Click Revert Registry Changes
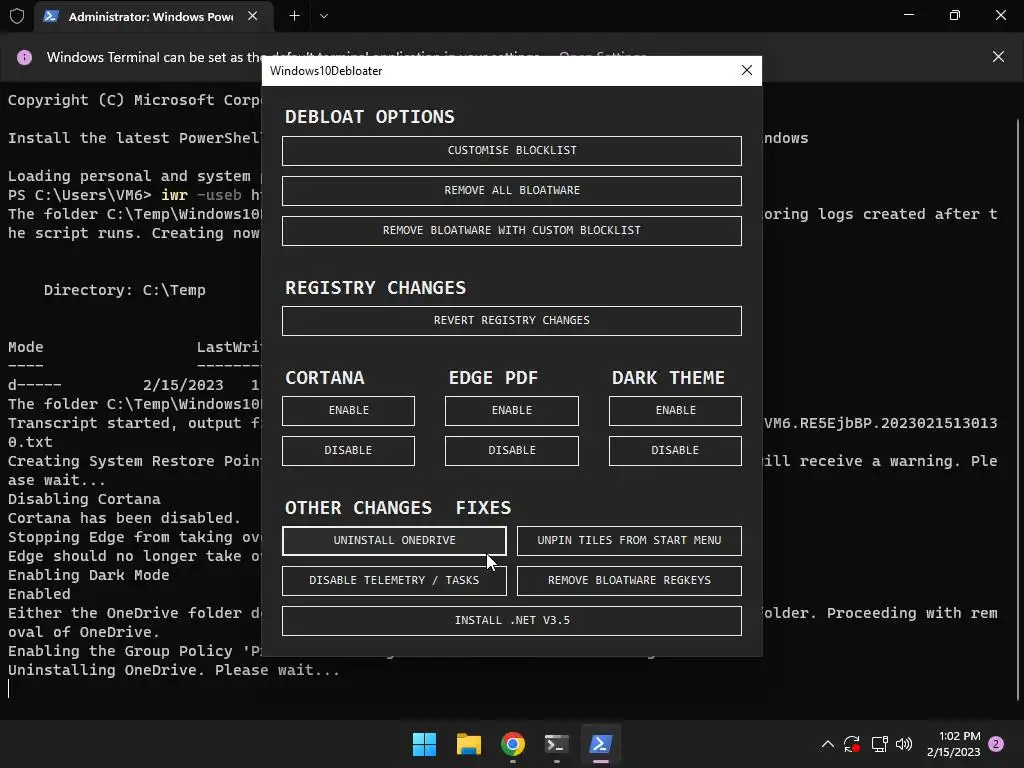The height and width of the screenshot is (768, 1024). tap(511, 320)
